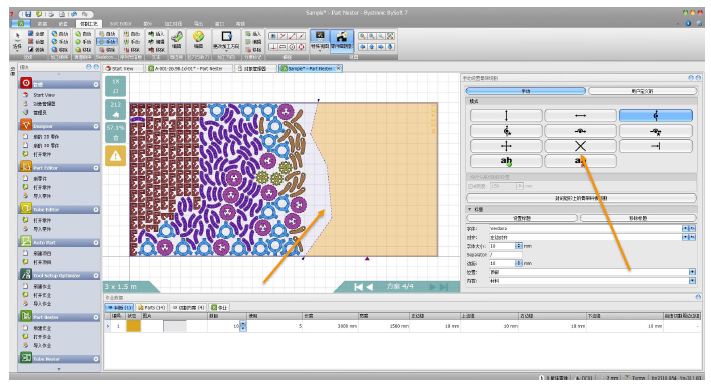Click the print icon in quick access toolbar
The image size is (711, 389).
point(51,14)
